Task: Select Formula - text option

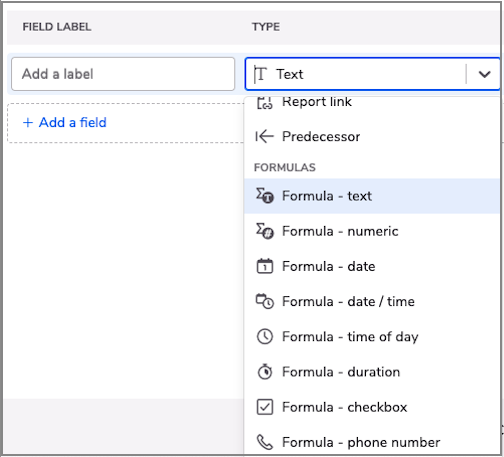Action: coord(372,196)
